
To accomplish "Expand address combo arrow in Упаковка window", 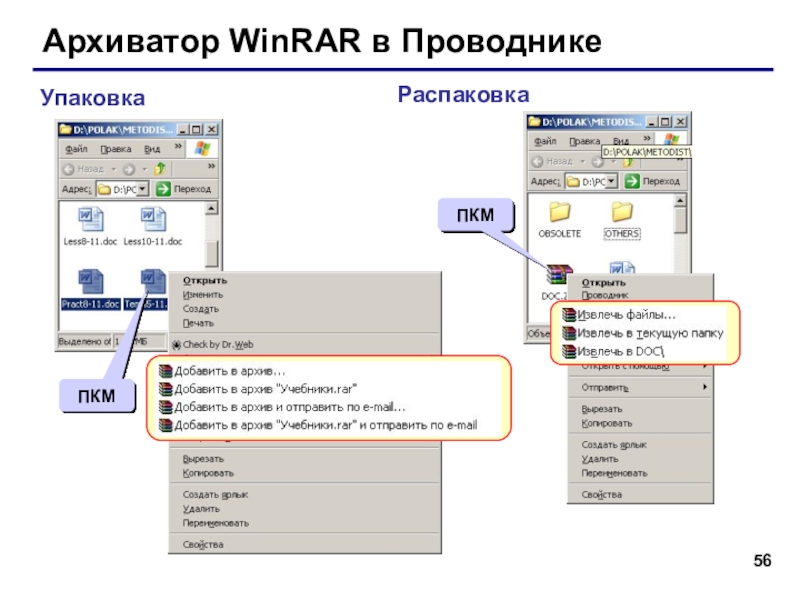I will [x=143, y=189].
